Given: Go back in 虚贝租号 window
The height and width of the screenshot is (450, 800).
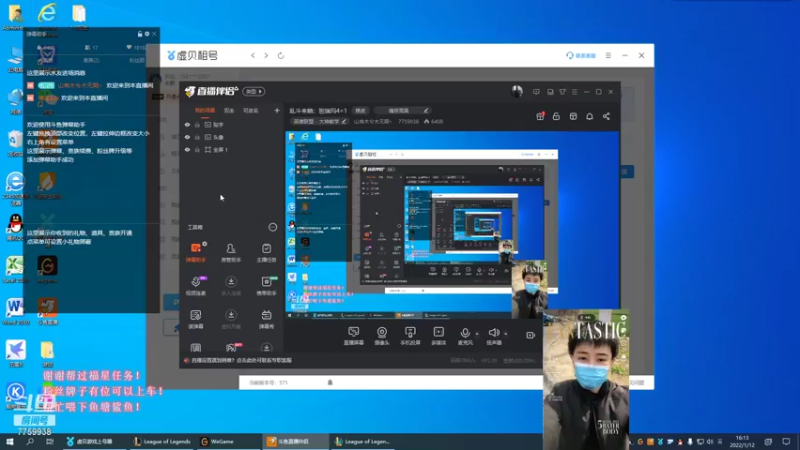Looking at the screenshot, I should click(253, 55).
